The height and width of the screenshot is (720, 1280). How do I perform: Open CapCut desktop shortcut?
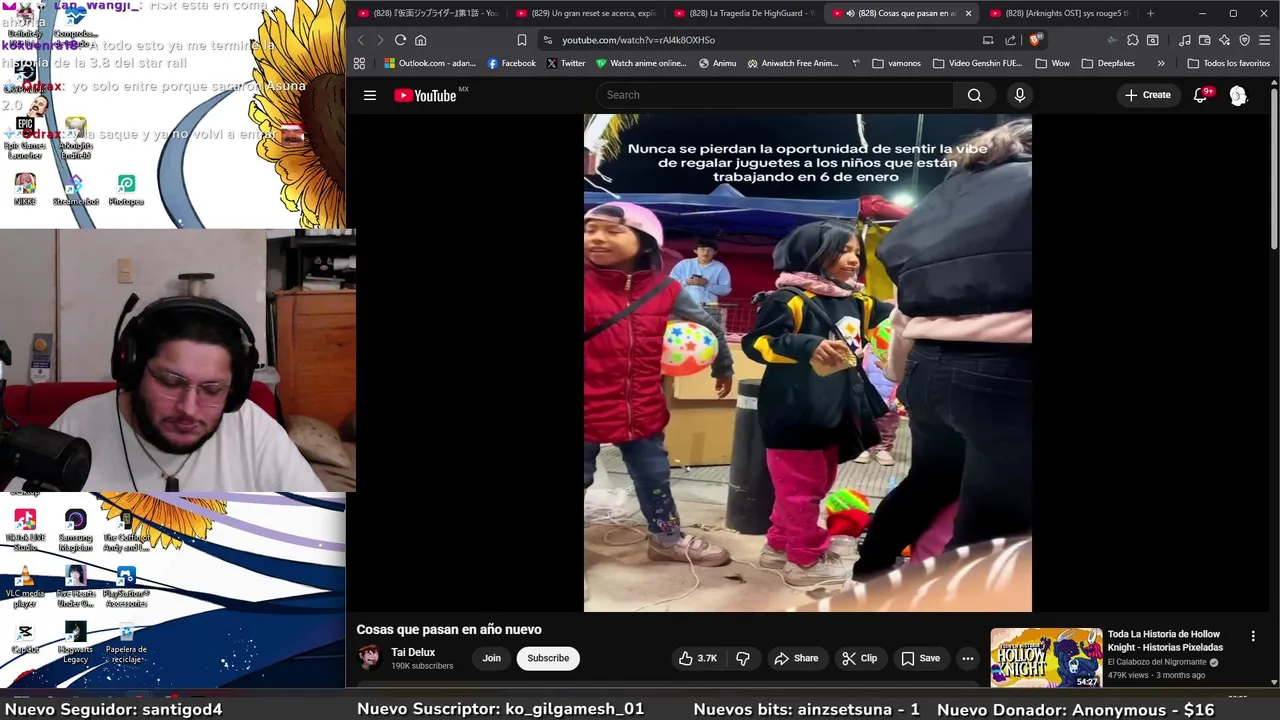pyautogui.click(x=25, y=638)
